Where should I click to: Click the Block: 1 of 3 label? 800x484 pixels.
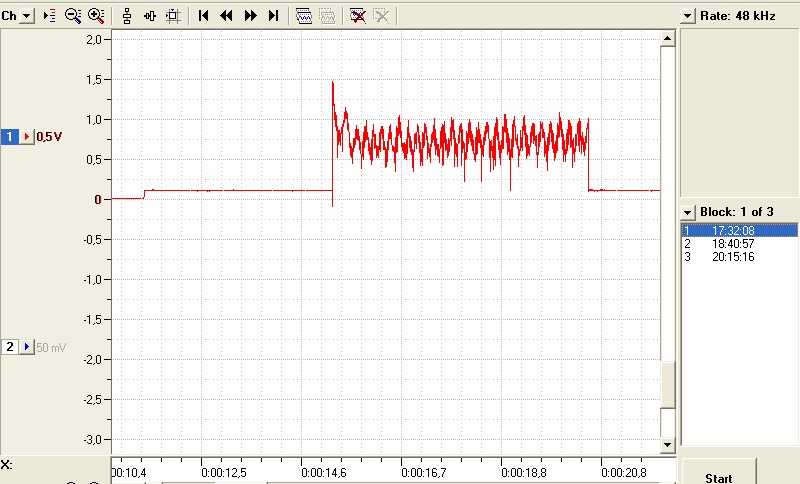(737, 212)
